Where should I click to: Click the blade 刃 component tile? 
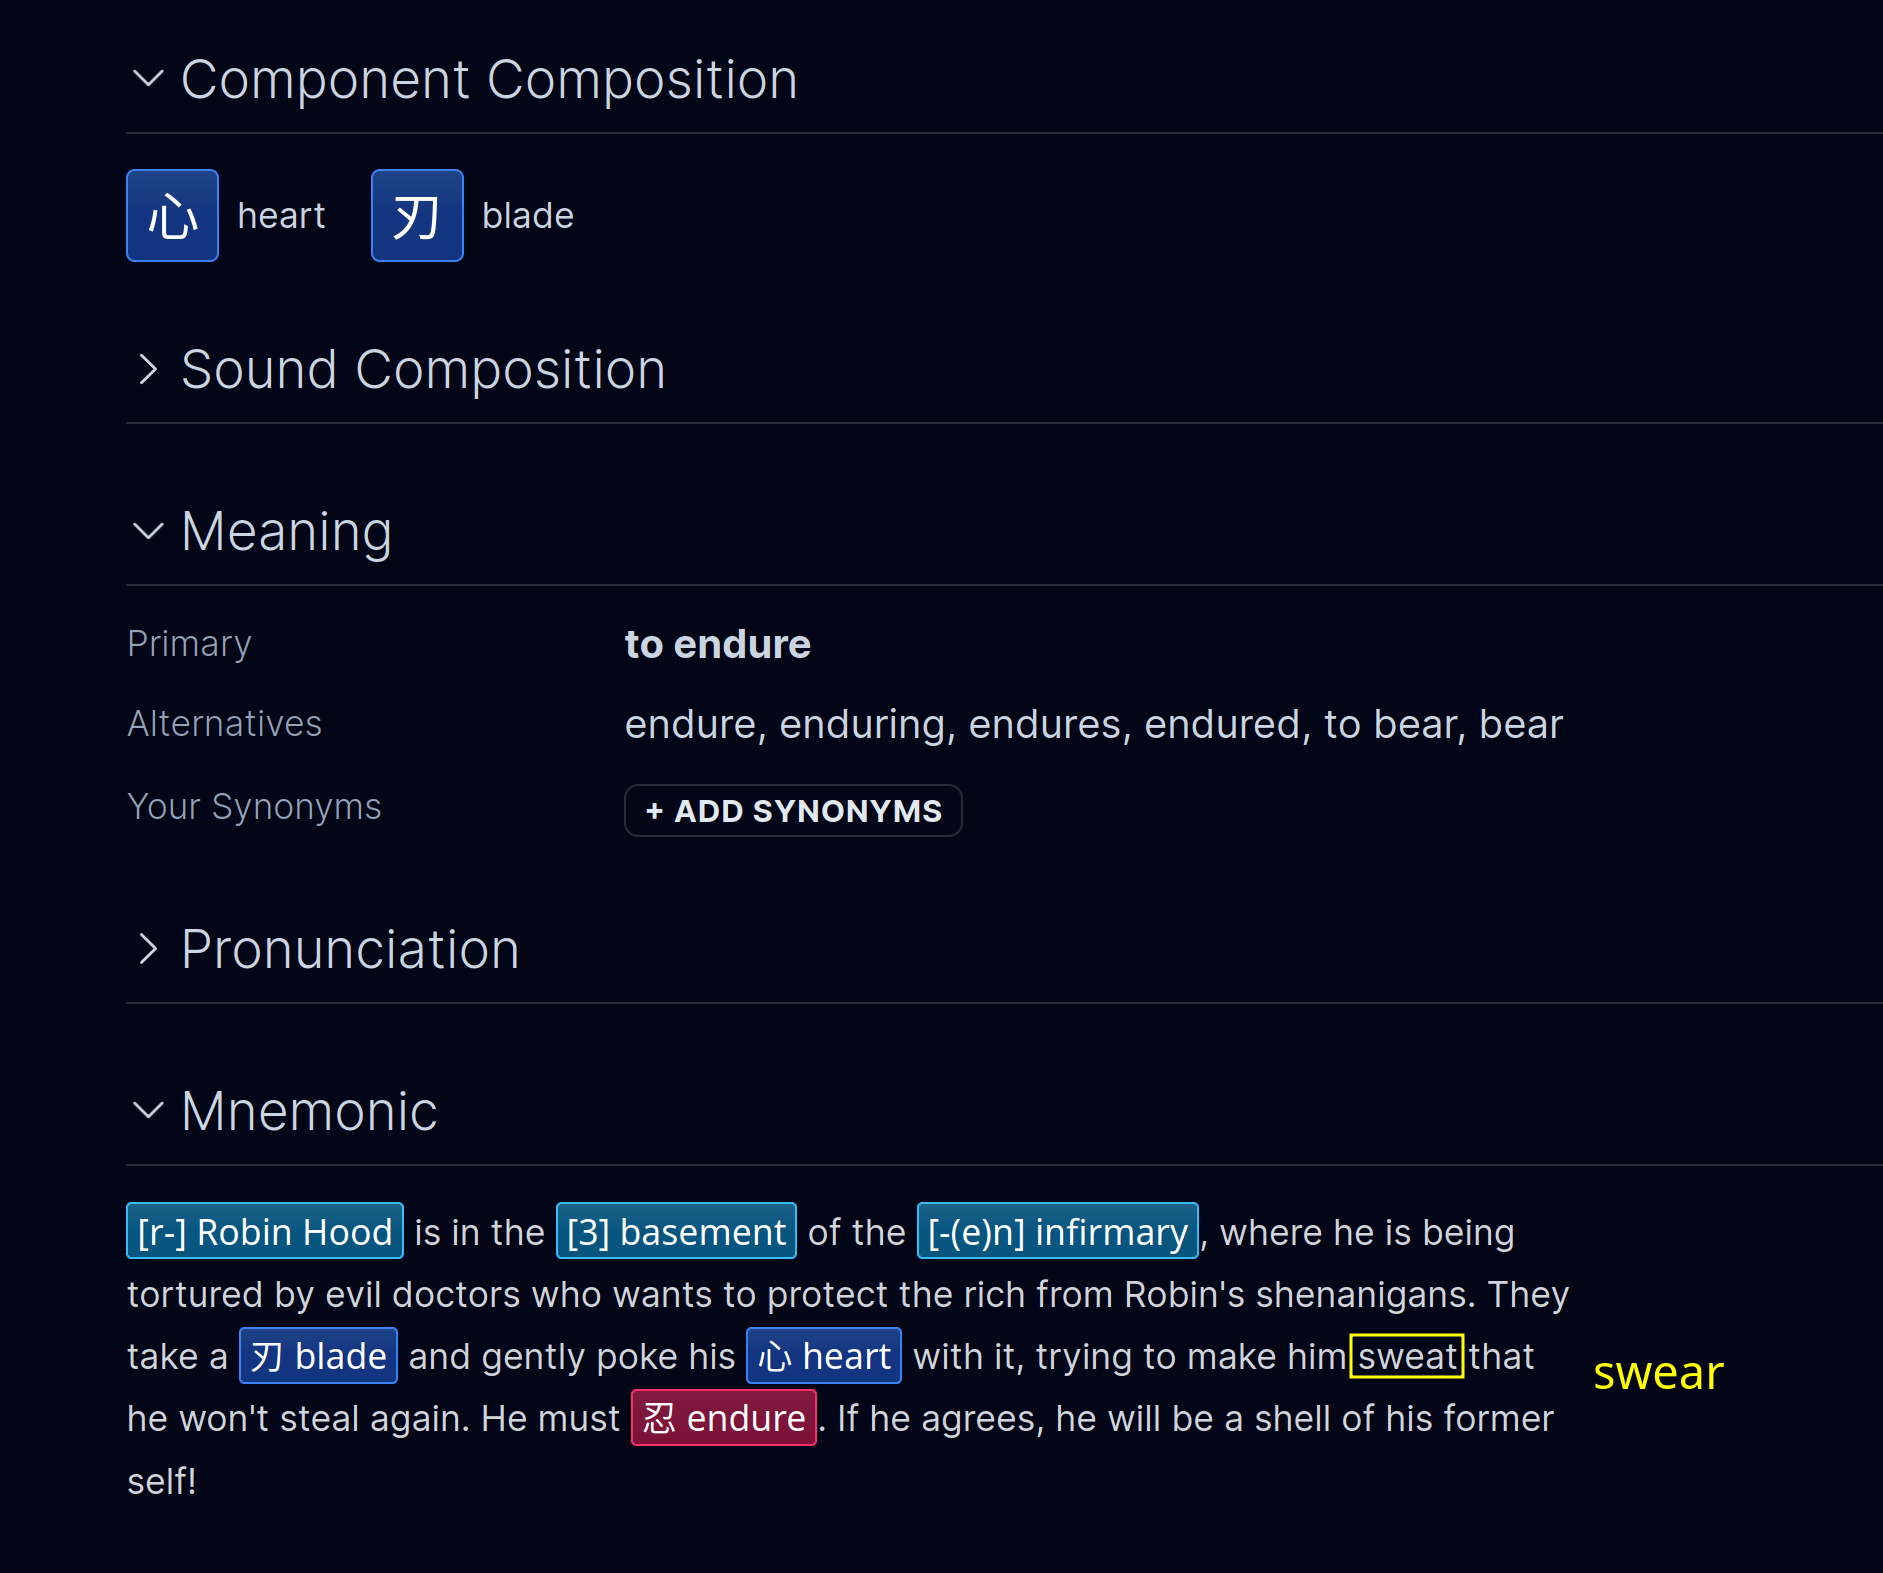[417, 216]
